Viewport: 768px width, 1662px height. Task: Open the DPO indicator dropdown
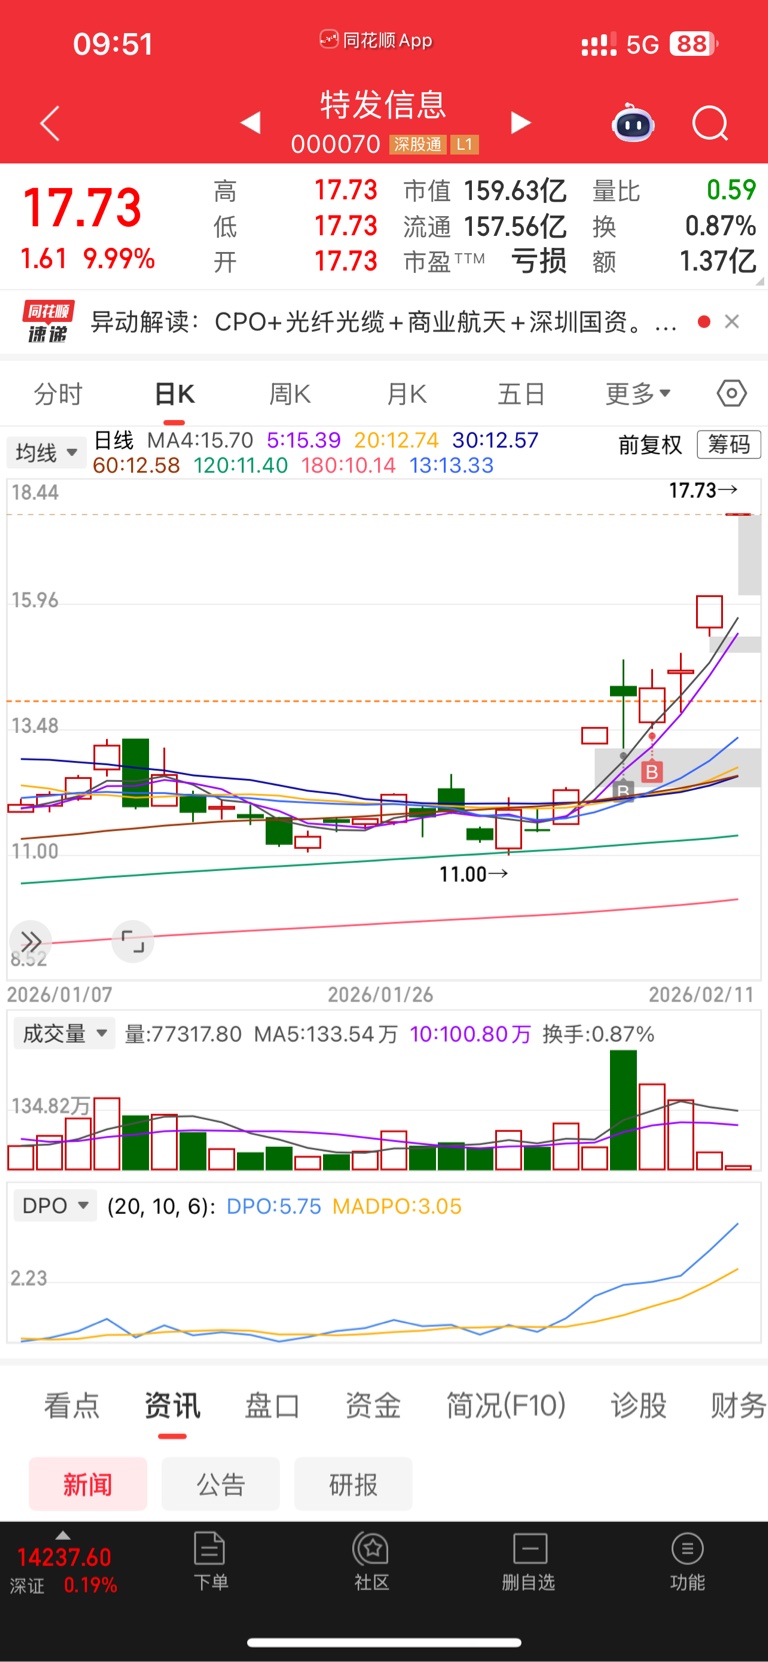coord(54,1206)
